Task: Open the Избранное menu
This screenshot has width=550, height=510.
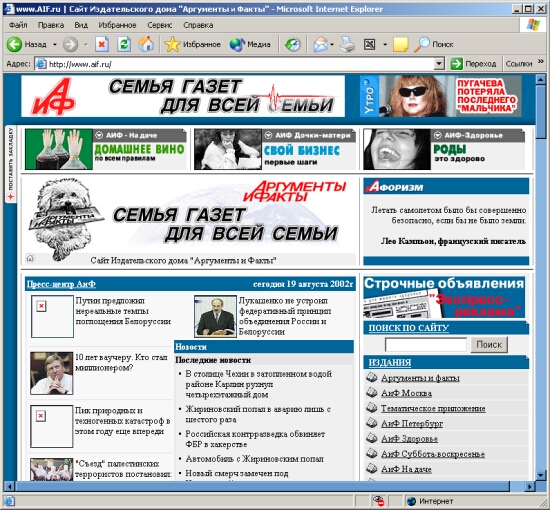Action: (117, 25)
